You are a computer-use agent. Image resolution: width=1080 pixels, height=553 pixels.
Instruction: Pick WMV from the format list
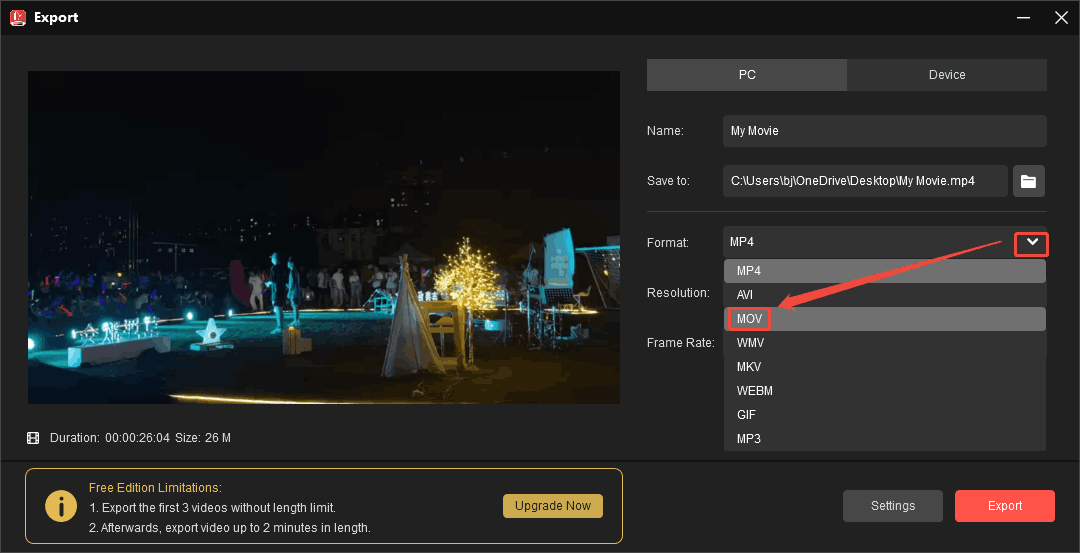coord(884,343)
